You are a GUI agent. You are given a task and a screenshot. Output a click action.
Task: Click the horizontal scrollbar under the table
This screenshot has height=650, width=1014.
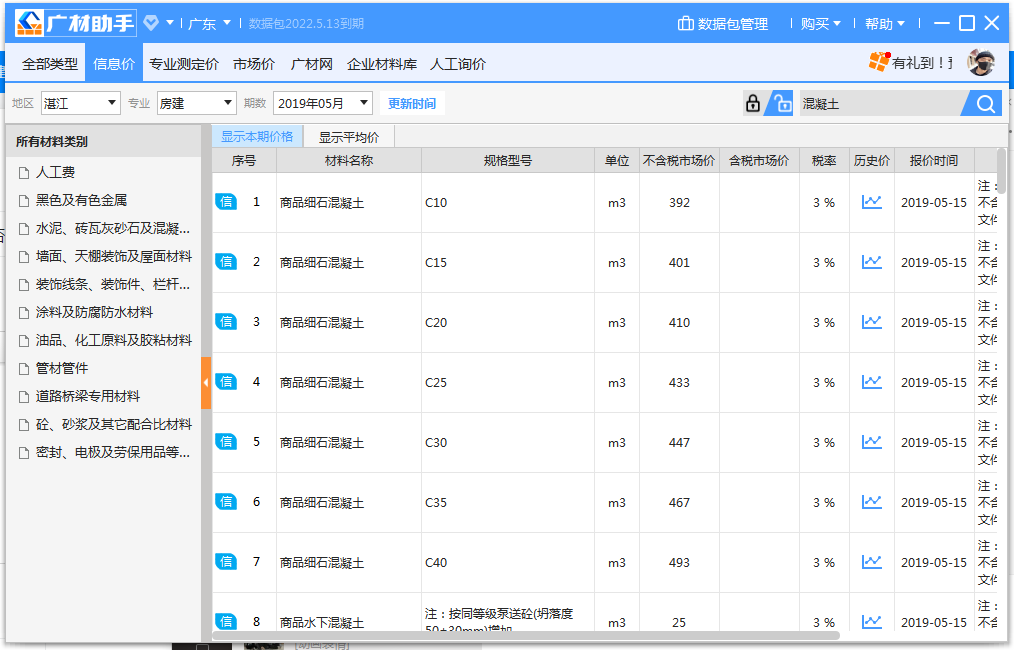click(x=526, y=636)
